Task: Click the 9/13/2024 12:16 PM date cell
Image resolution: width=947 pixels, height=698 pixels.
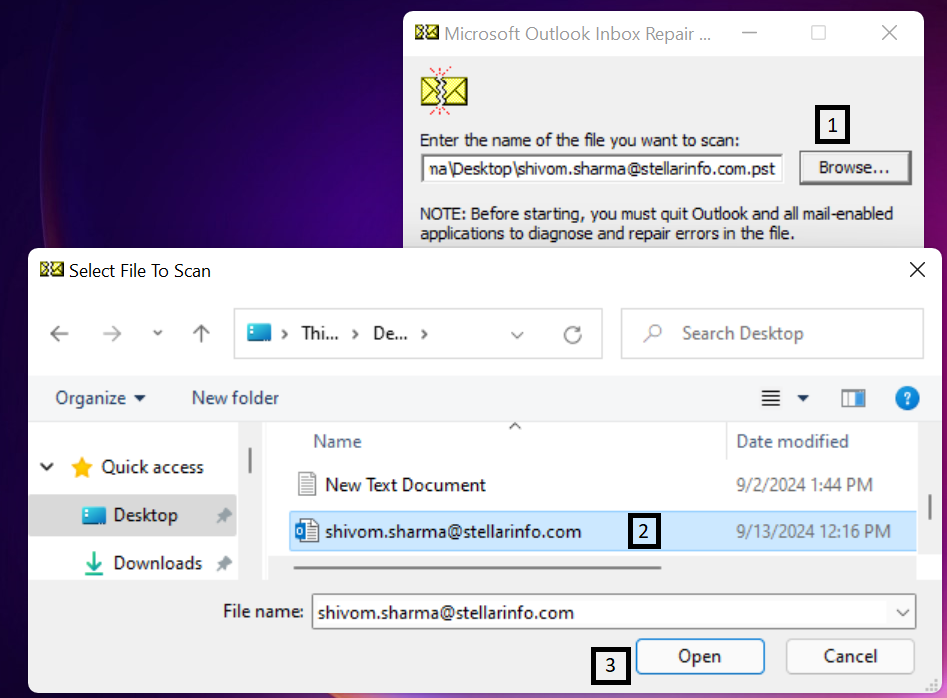Action: click(x=813, y=531)
